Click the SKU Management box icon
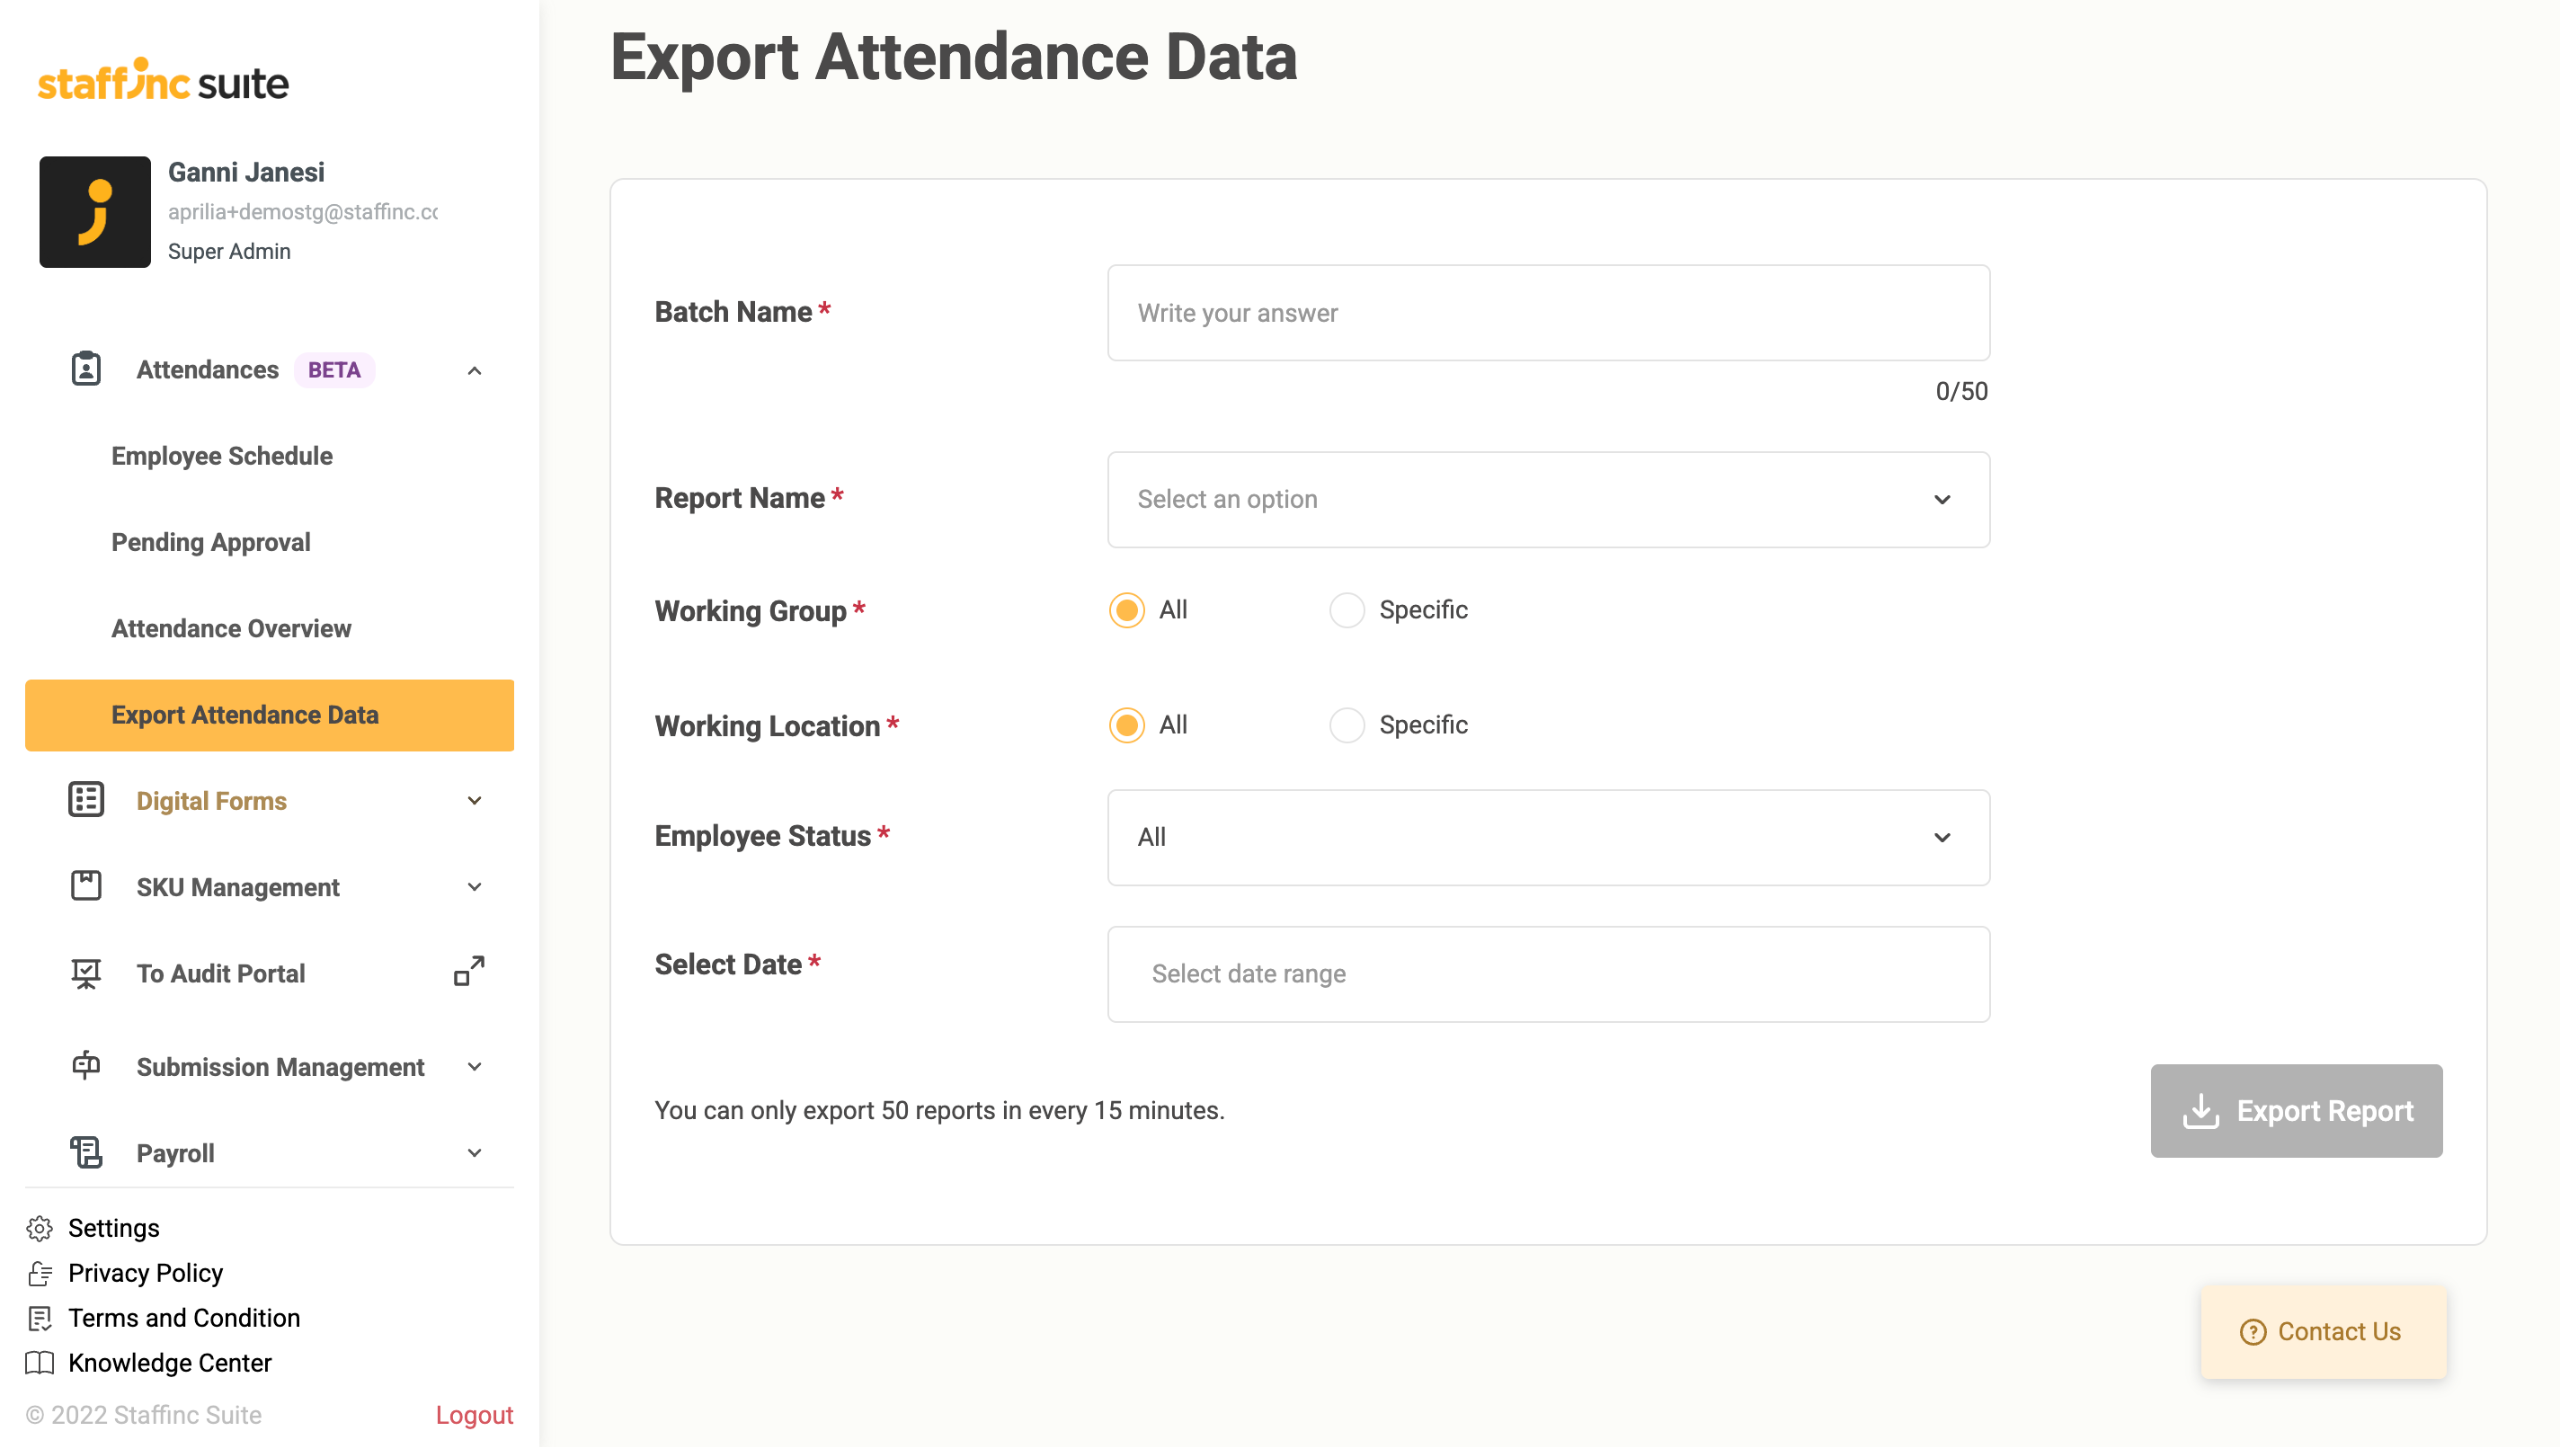 [x=86, y=886]
